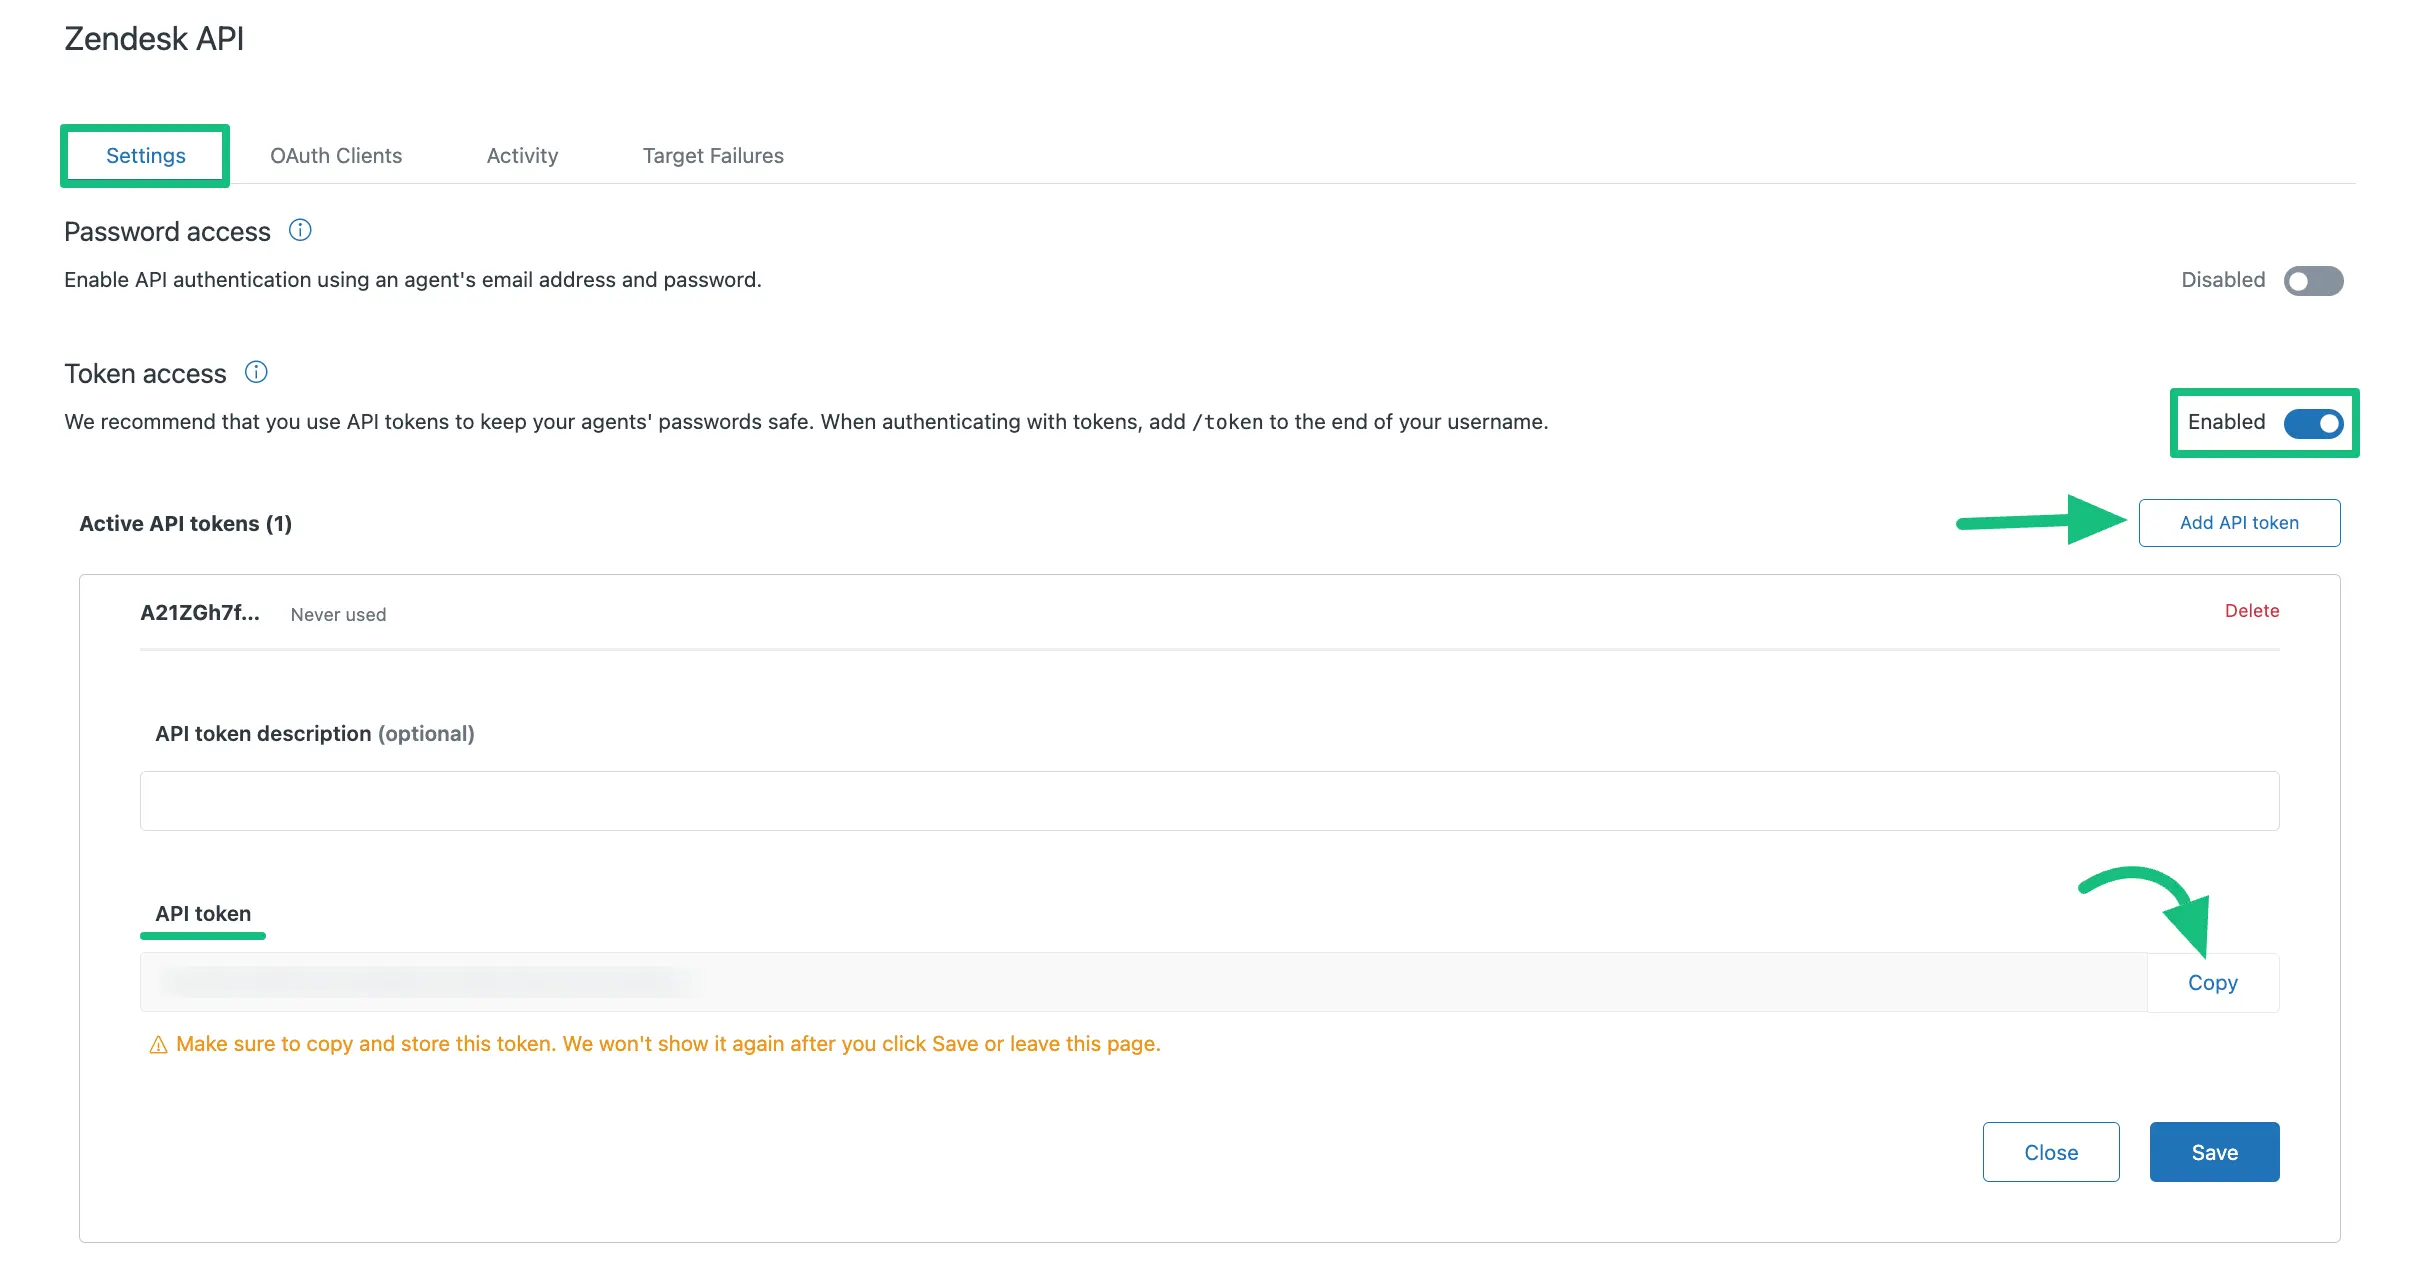Click the Settings tab
The width and height of the screenshot is (2420, 1268).
[146, 154]
